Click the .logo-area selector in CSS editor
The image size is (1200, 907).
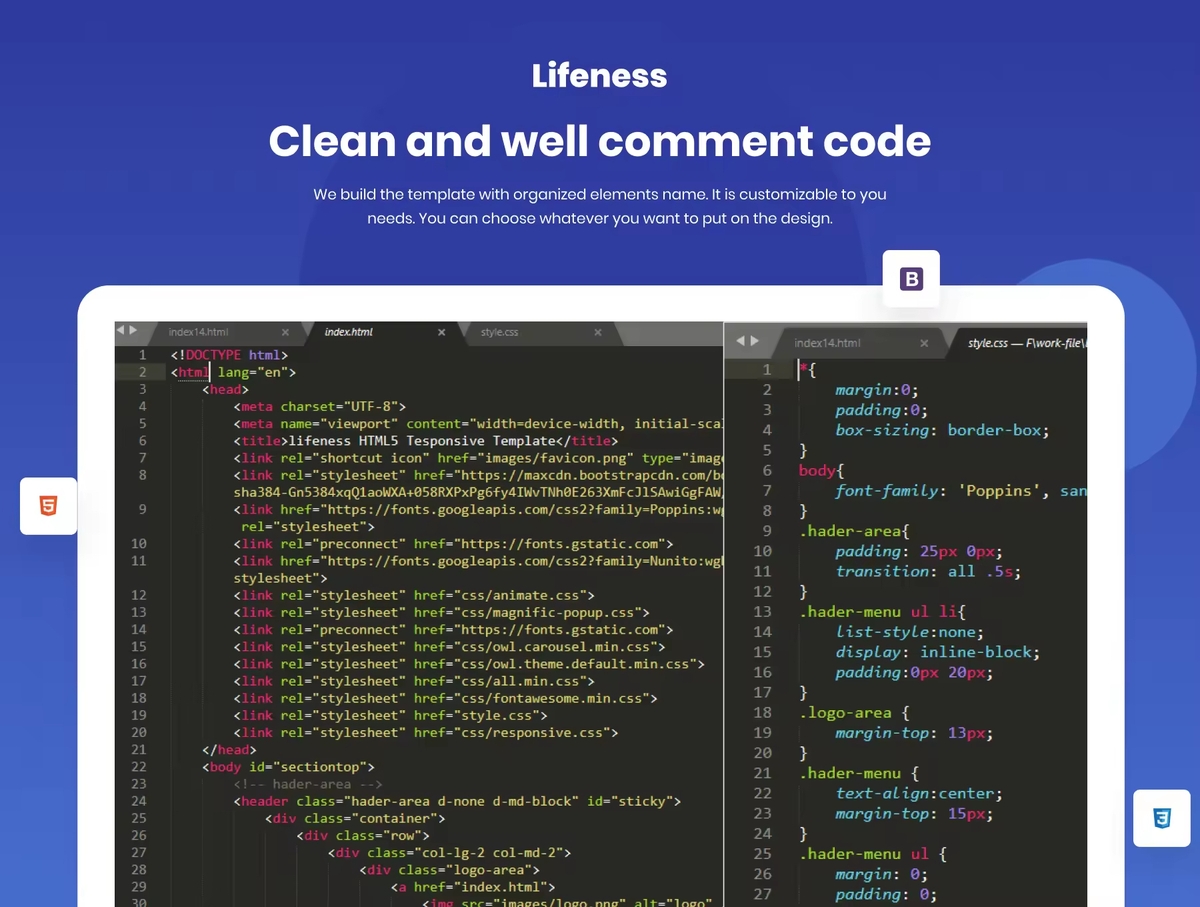tap(845, 713)
